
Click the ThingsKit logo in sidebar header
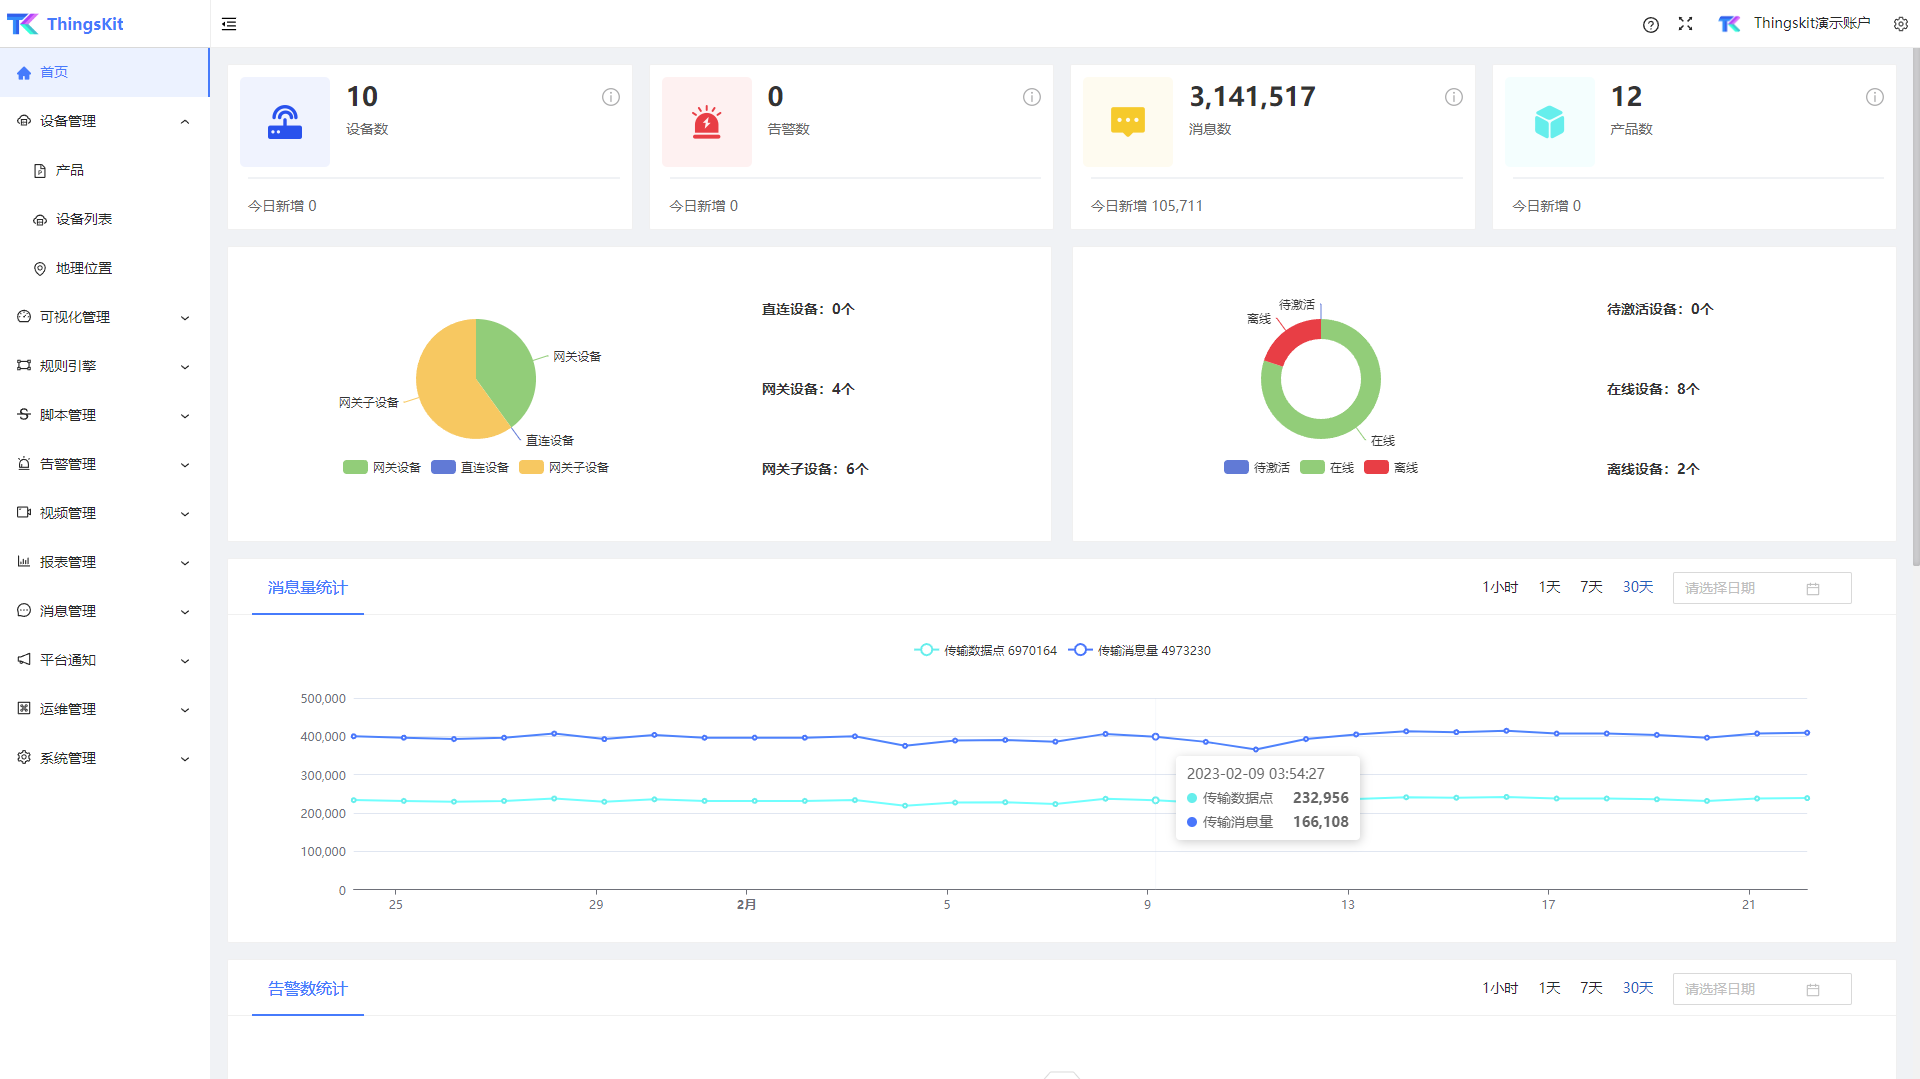click(66, 24)
